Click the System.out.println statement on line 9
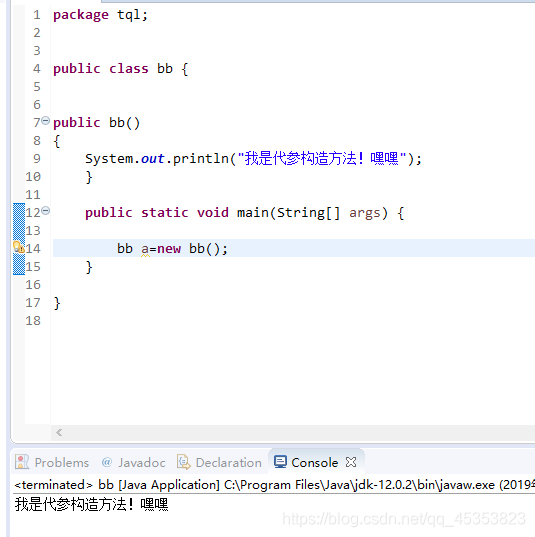Viewport: 535px width, 537px height. point(253,159)
